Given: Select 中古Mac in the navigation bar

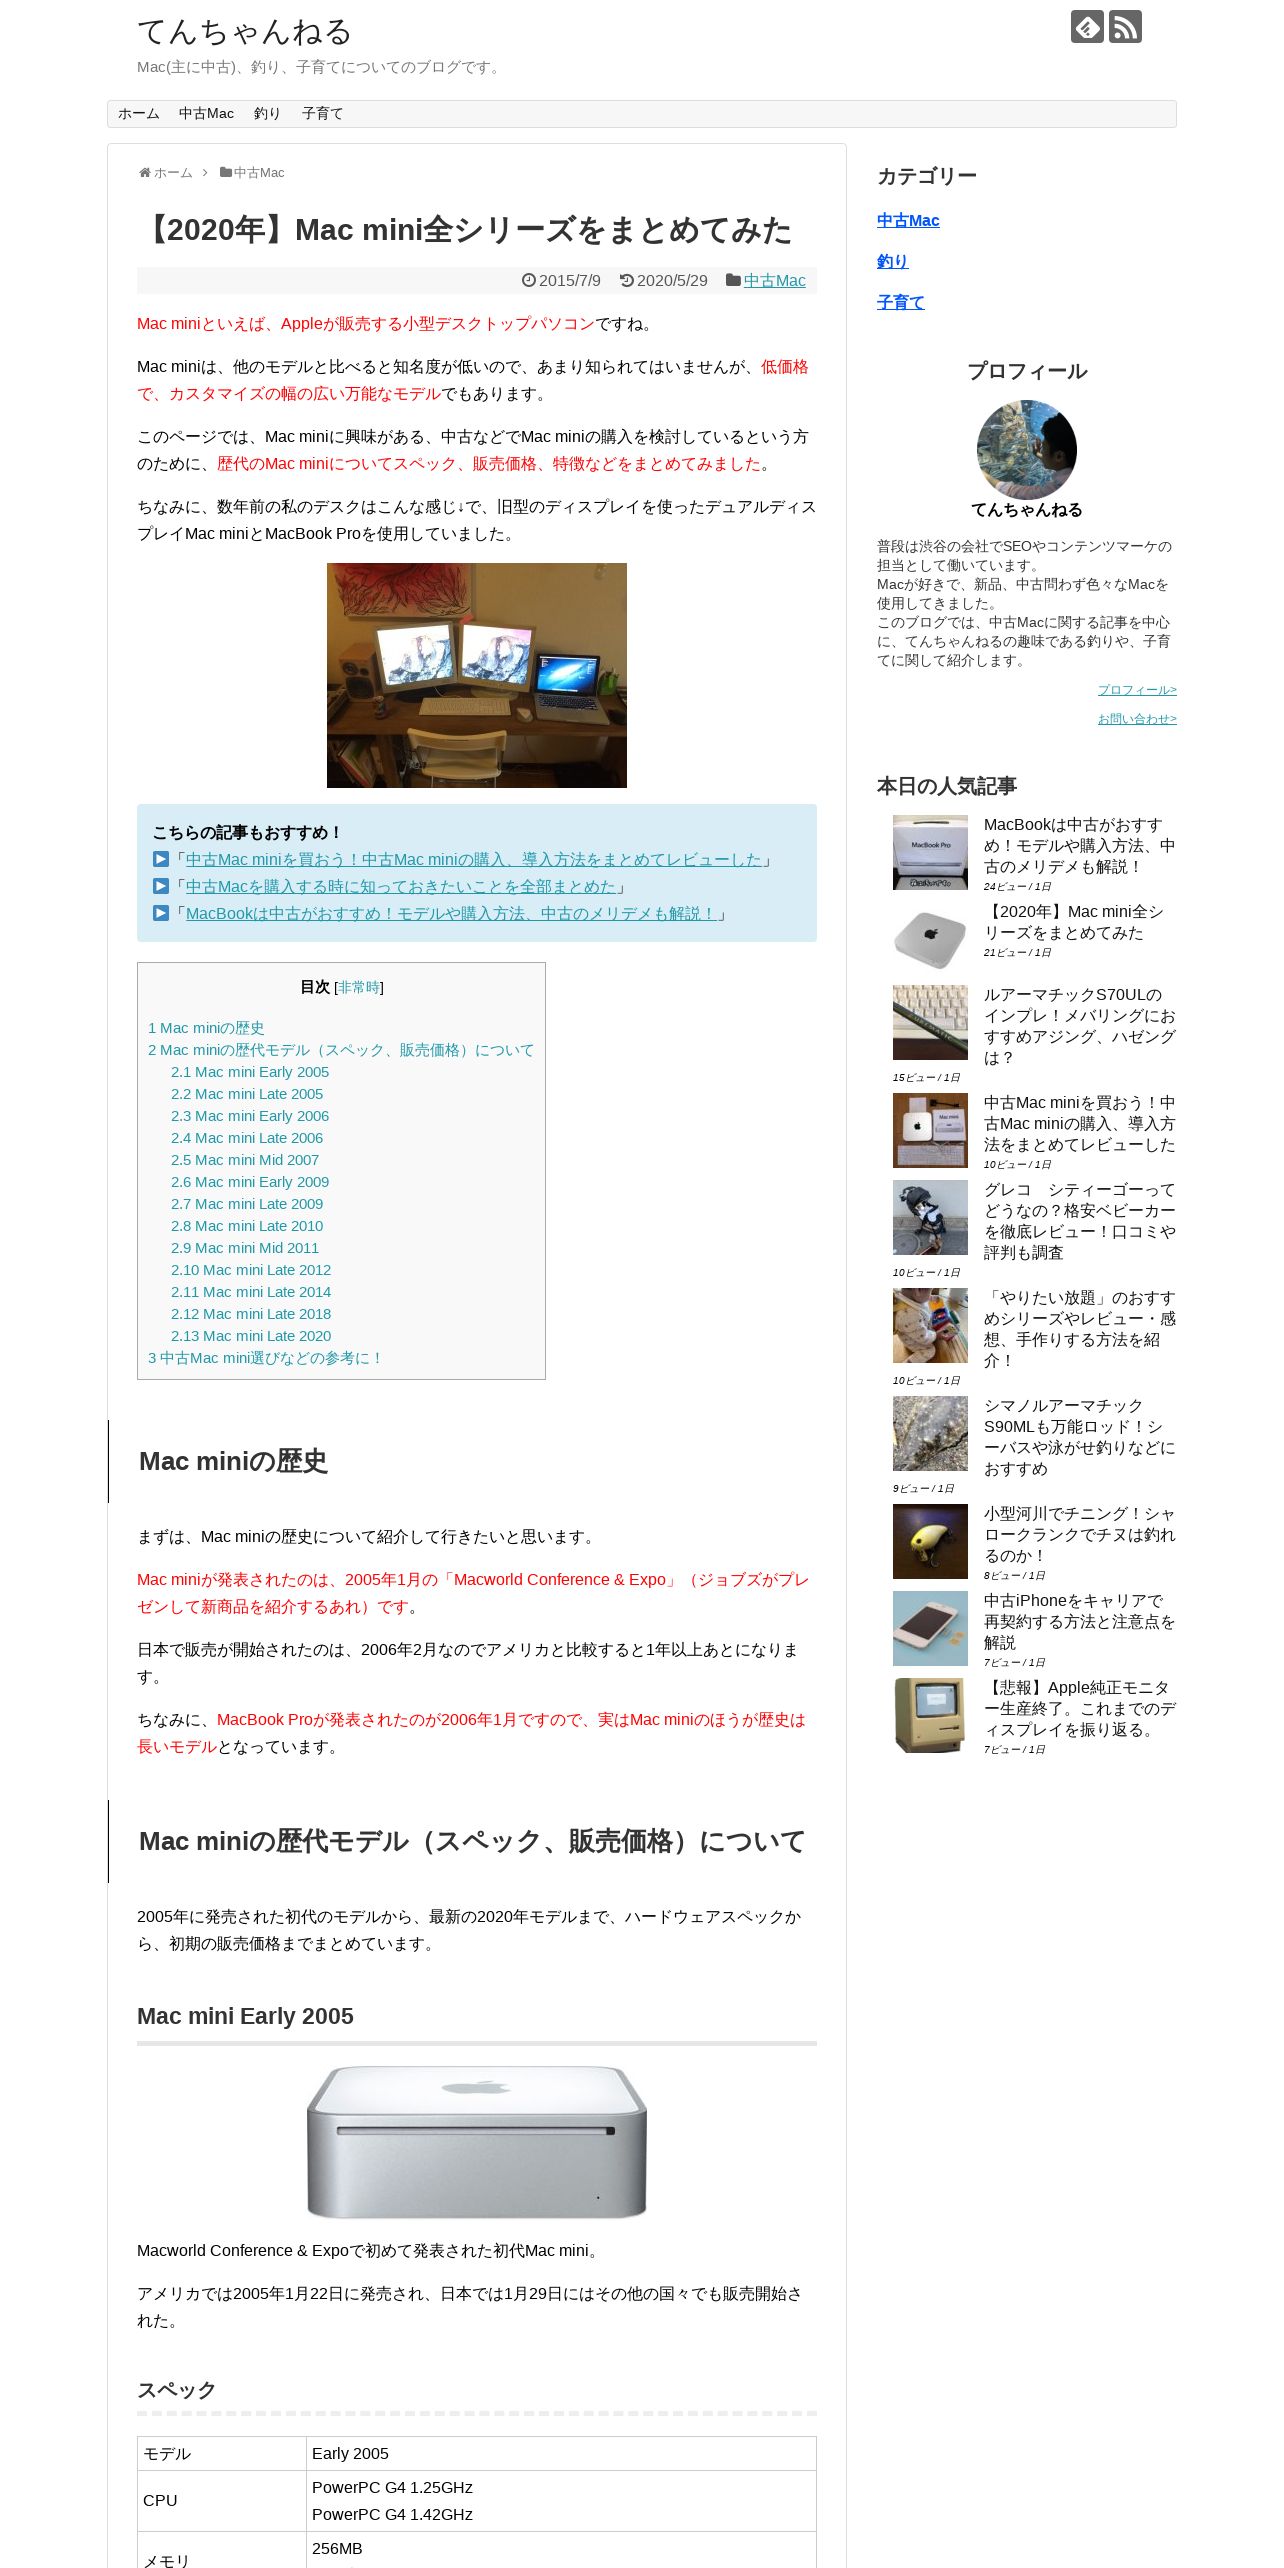Looking at the screenshot, I should tap(206, 114).
